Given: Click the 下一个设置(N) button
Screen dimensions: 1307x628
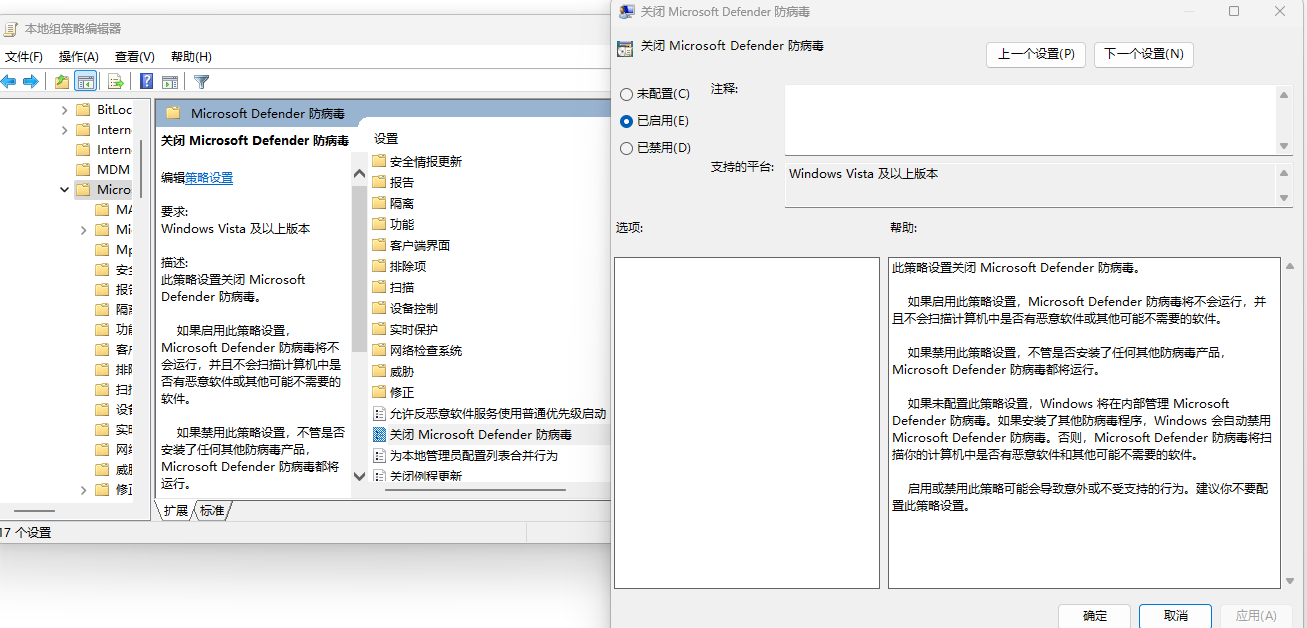Looking at the screenshot, I should [1144, 54].
